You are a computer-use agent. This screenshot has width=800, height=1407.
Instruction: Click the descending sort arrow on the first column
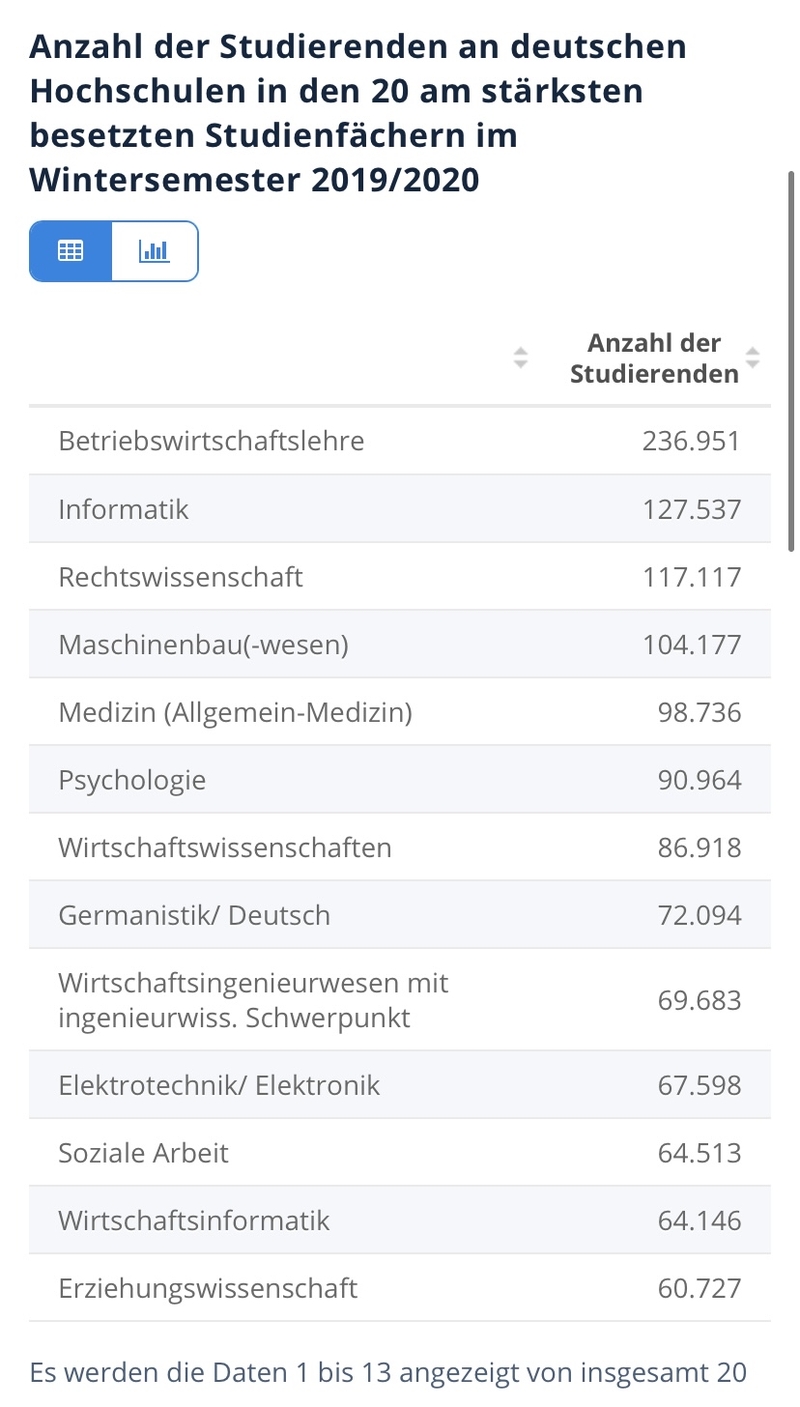point(522,362)
